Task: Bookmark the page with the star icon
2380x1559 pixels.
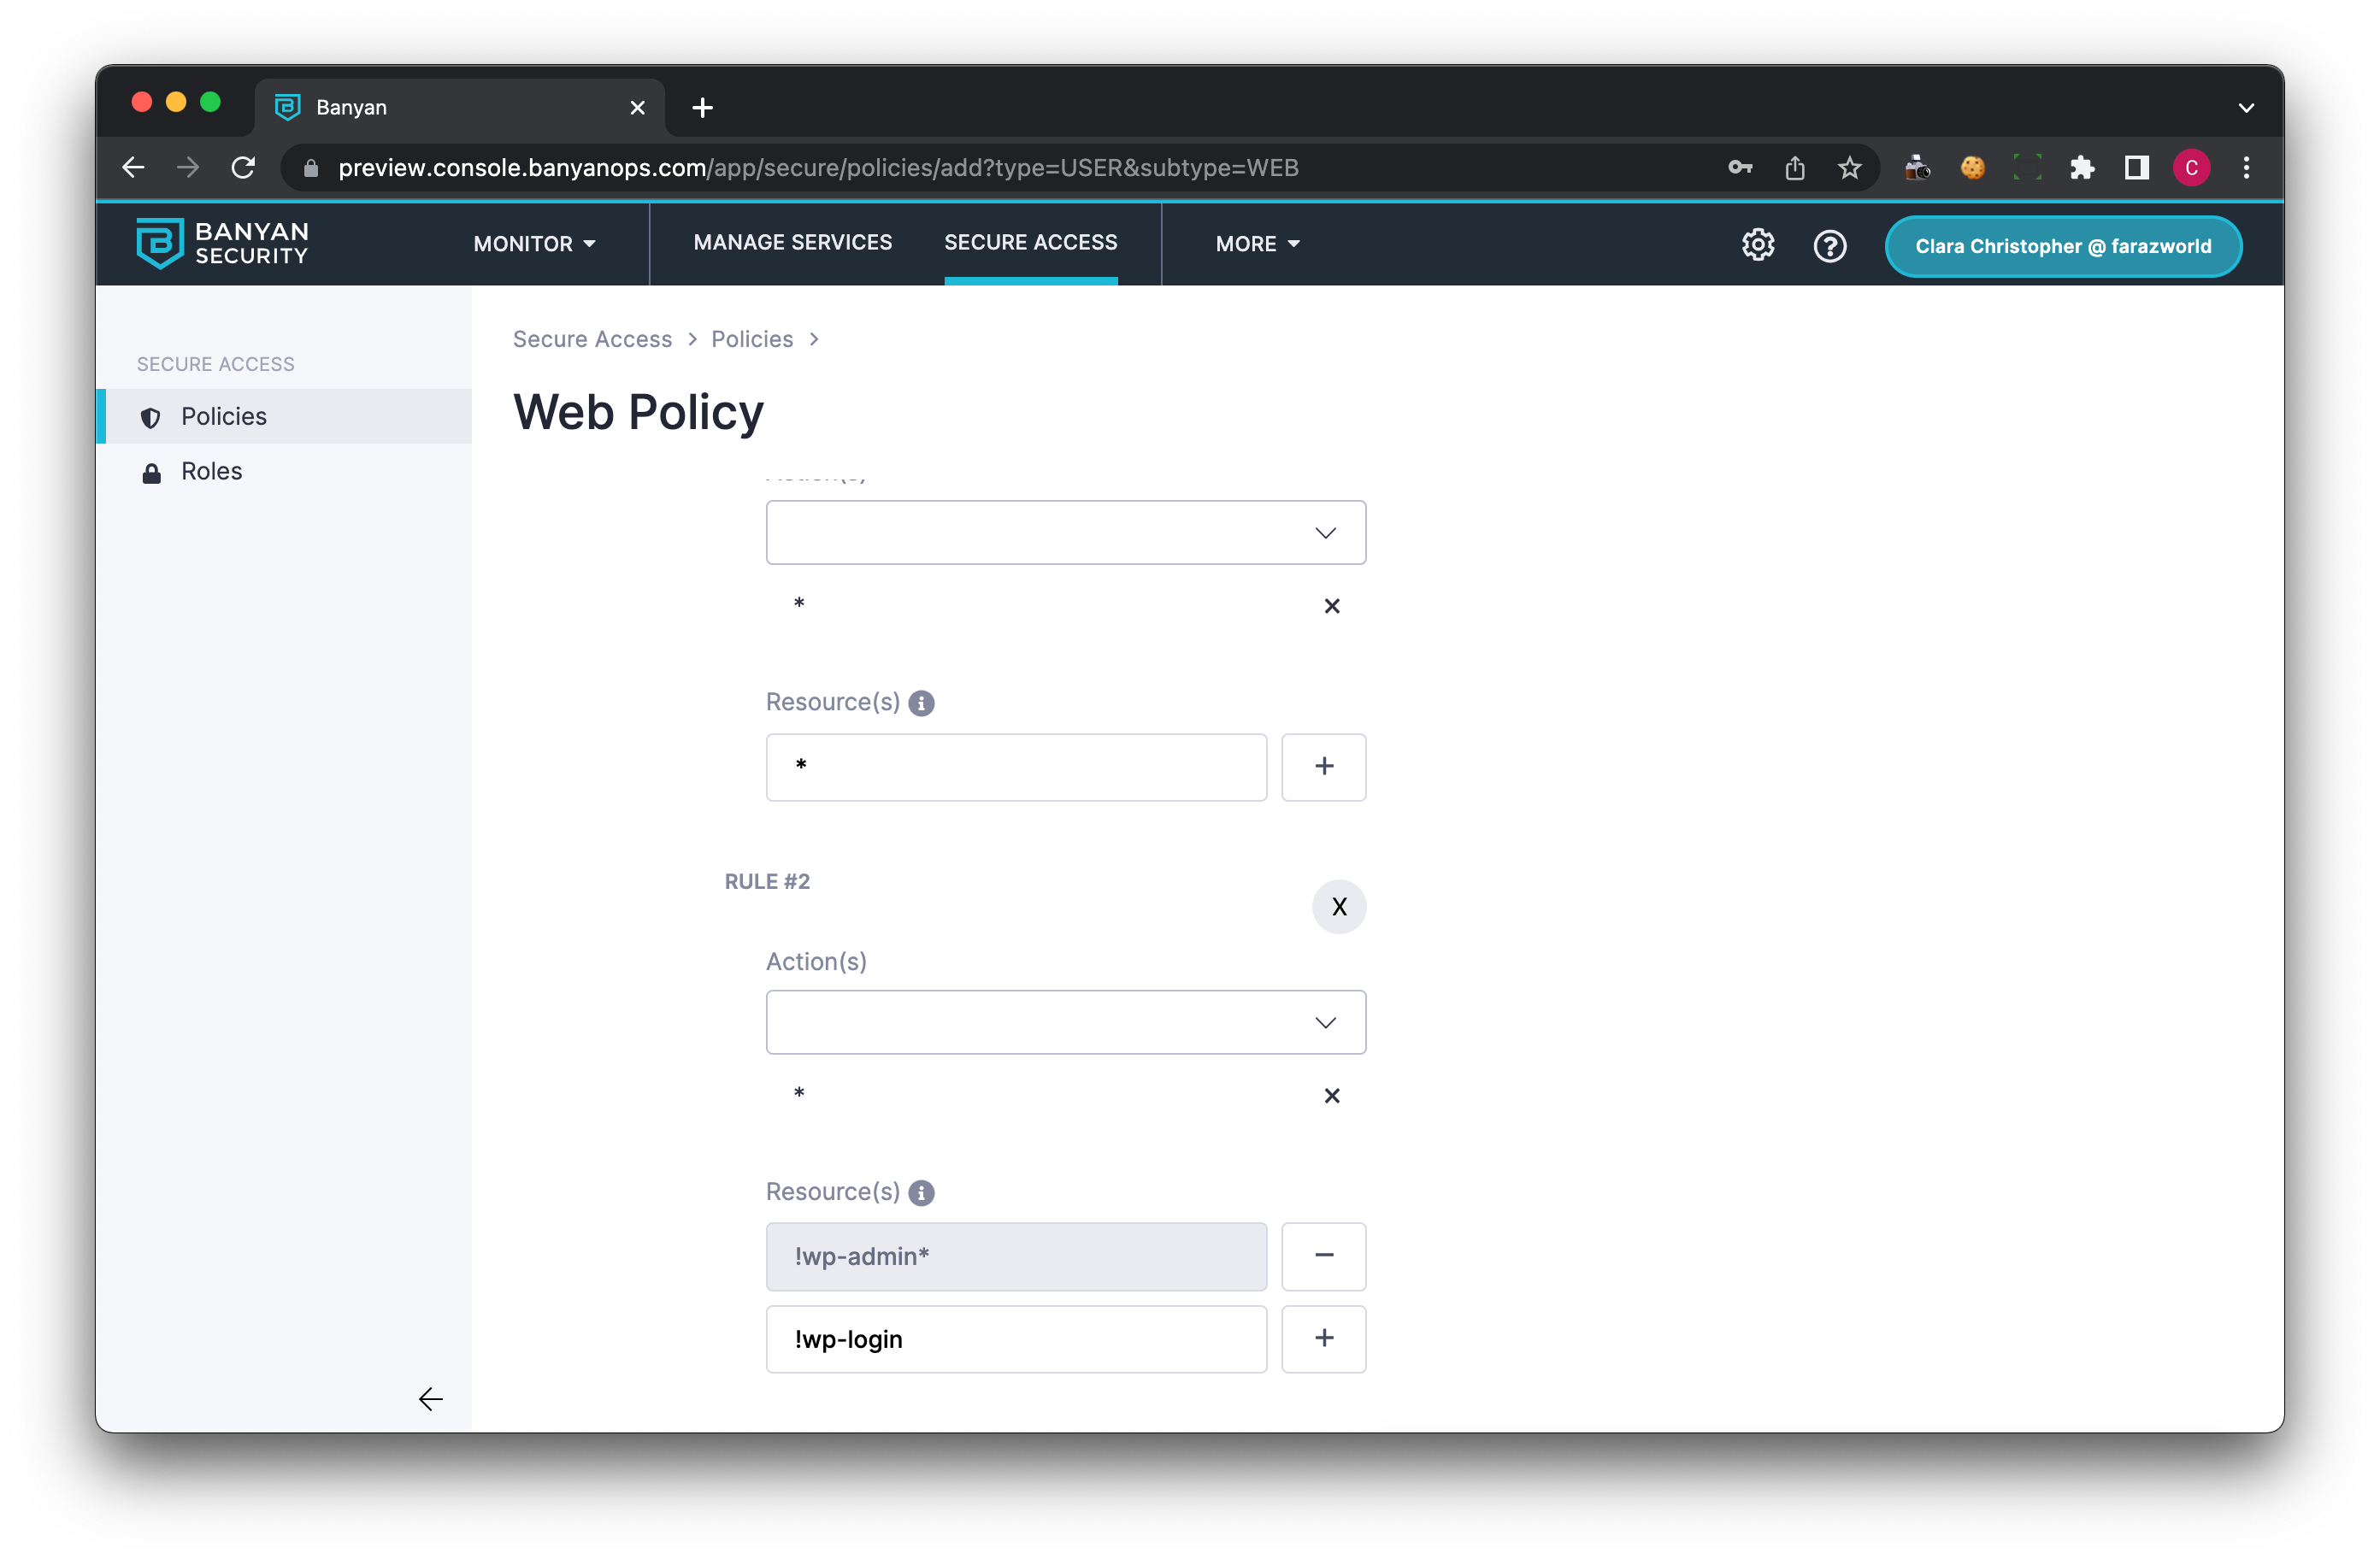Action: click(1849, 167)
